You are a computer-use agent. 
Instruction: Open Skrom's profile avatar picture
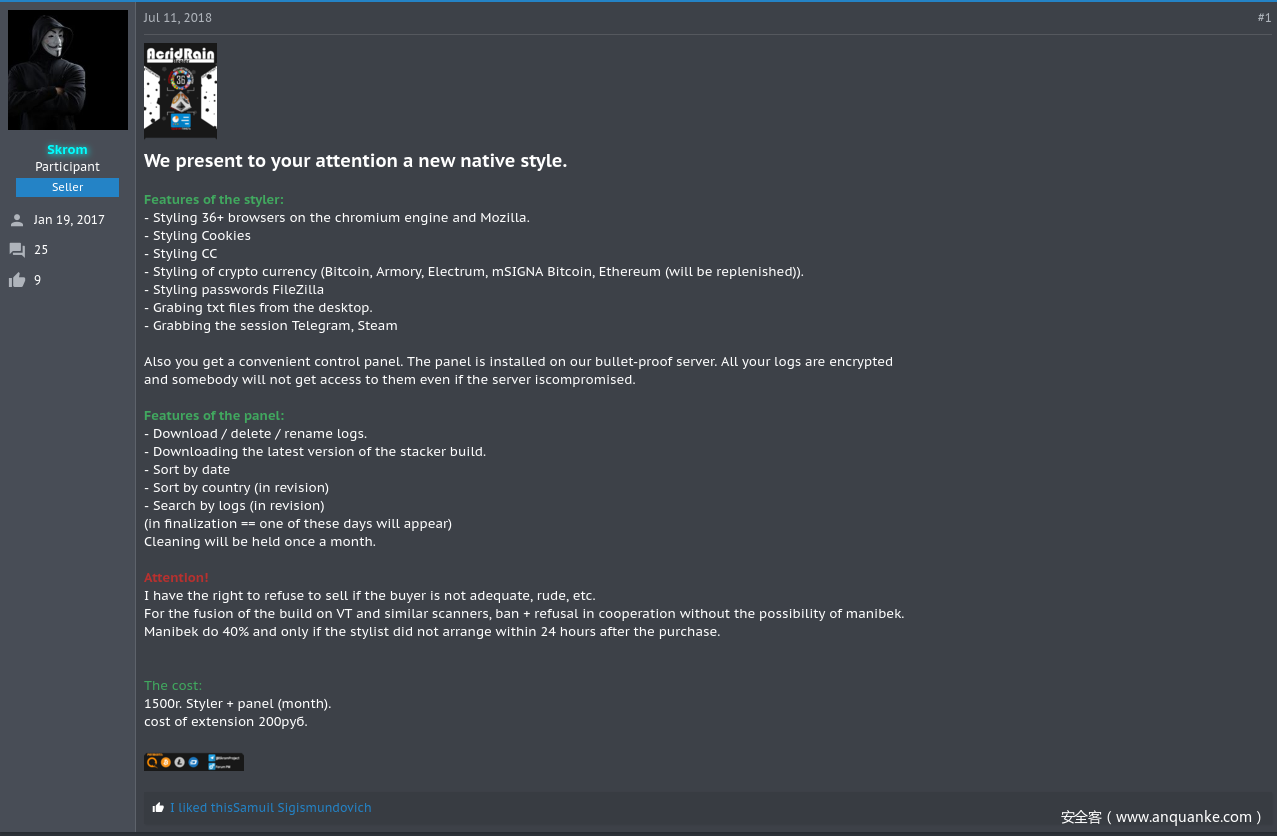pyautogui.click(x=68, y=70)
